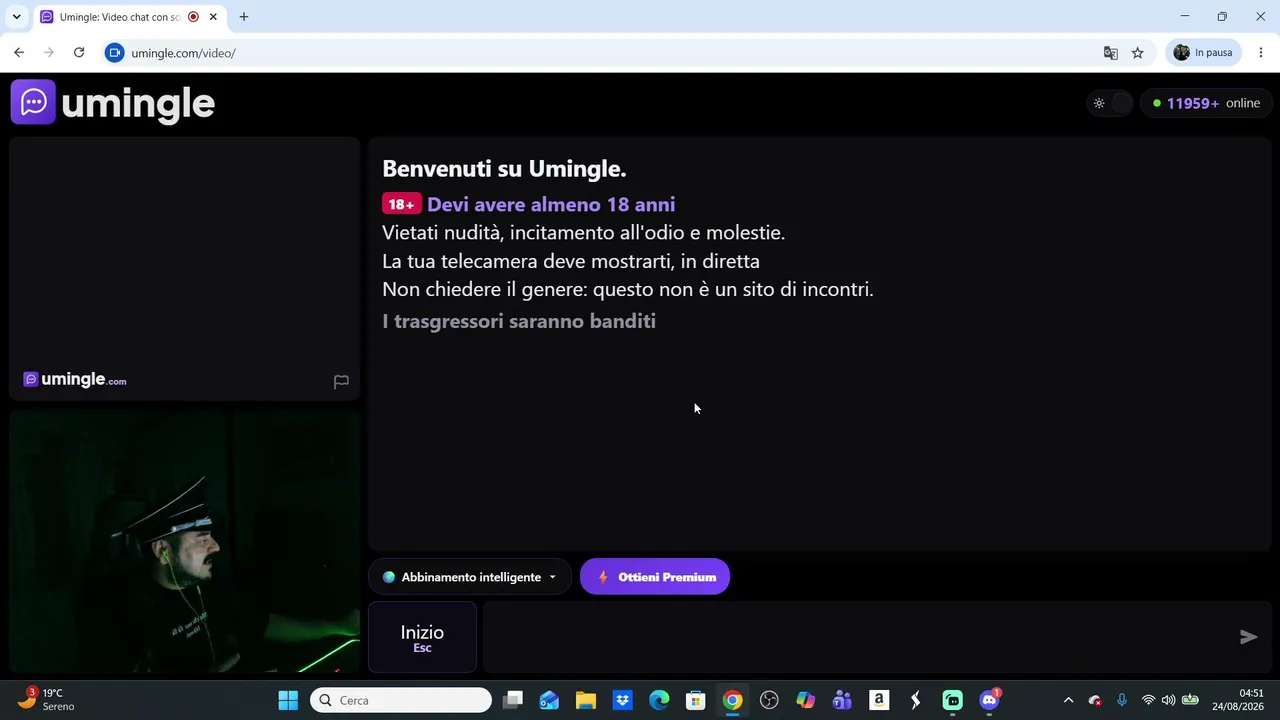Viewport: 1280px width, 720px height.
Task: Open Discord from the taskbar
Action: 989,700
